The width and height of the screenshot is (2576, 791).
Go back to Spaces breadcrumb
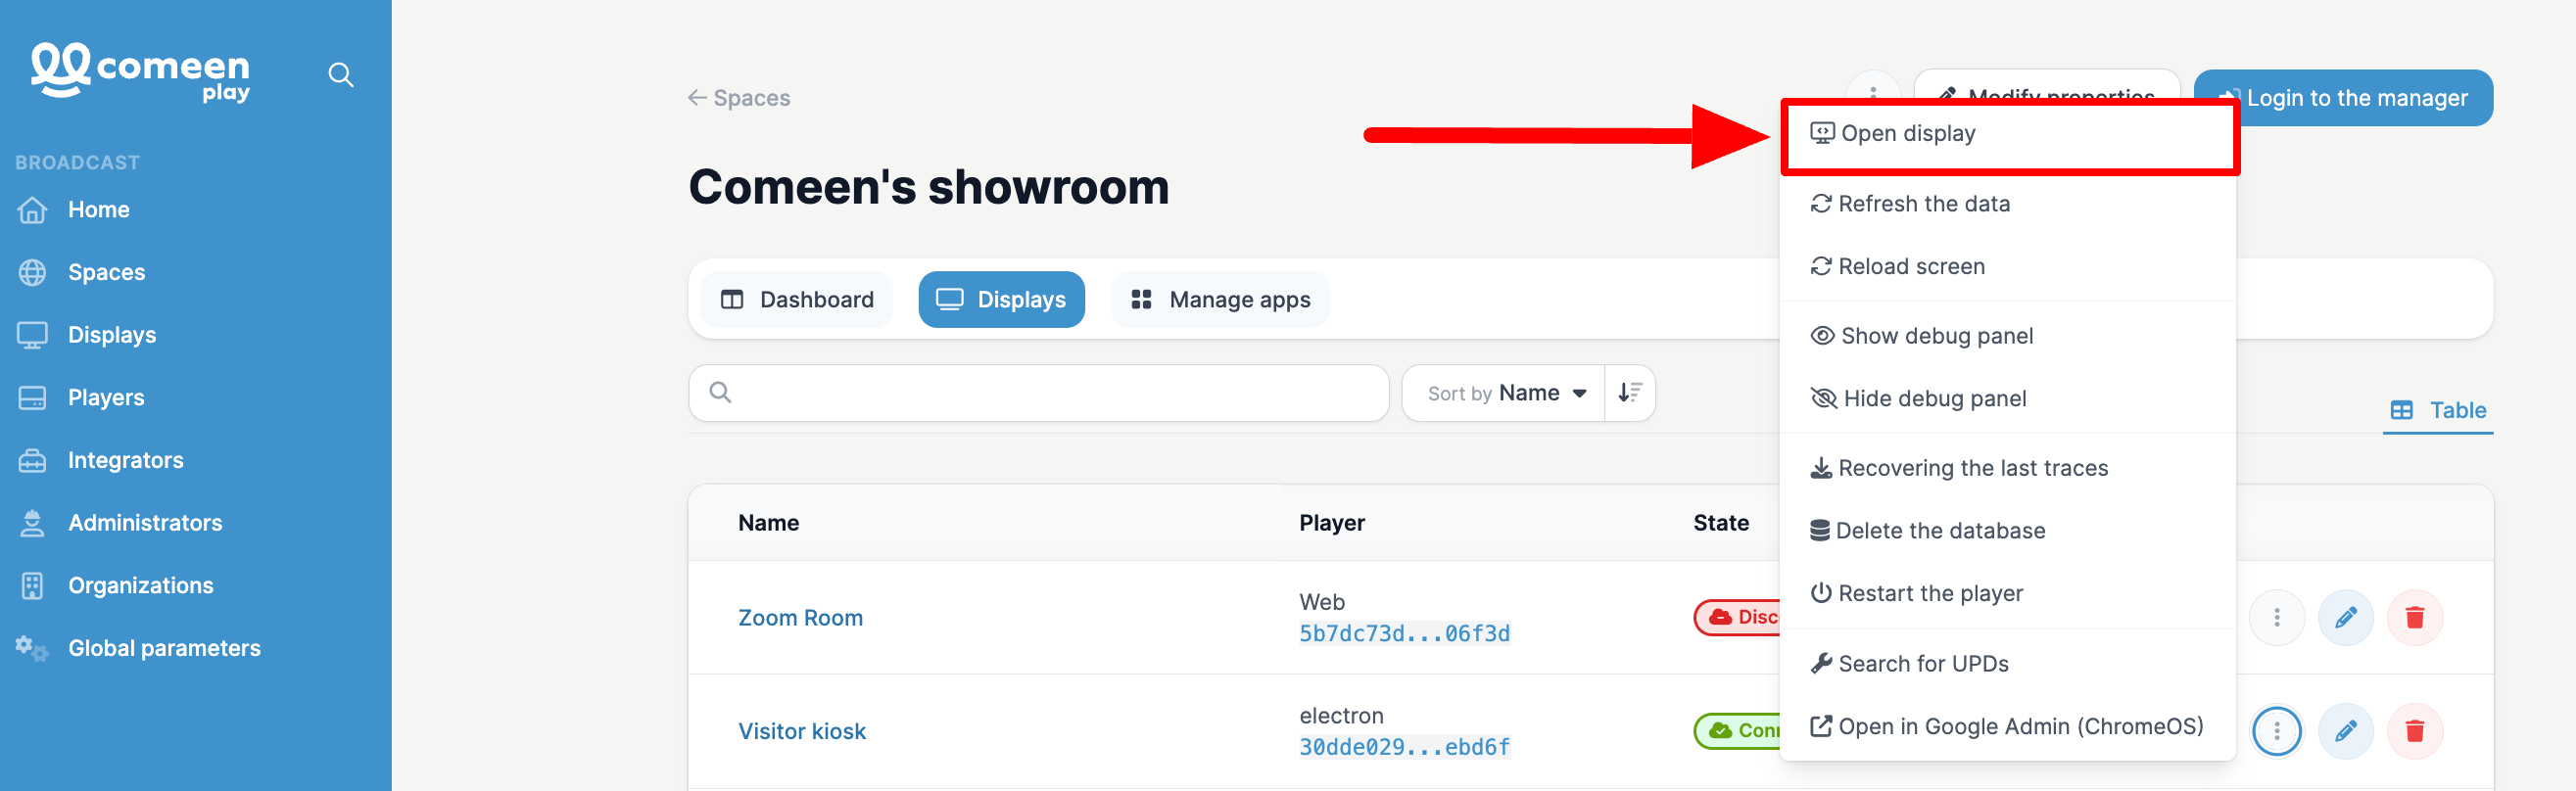pyautogui.click(x=739, y=98)
